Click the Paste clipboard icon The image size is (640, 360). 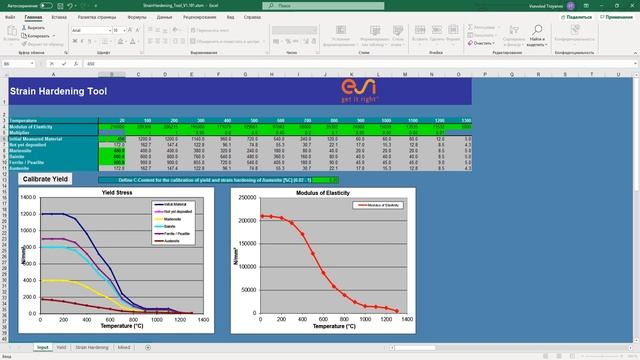point(11,31)
